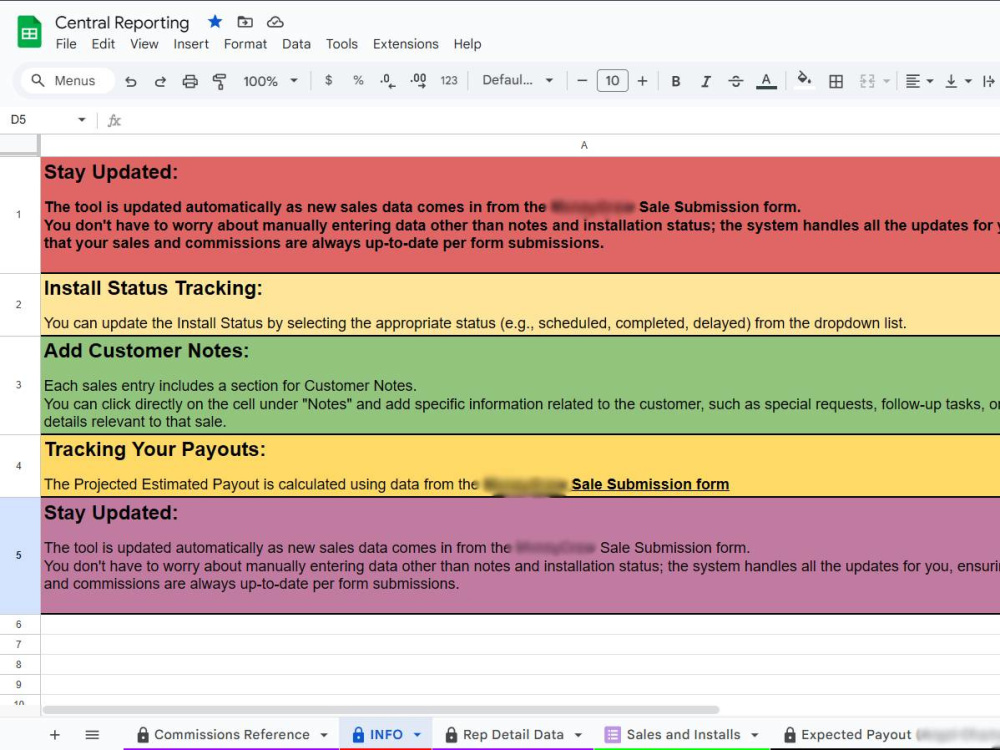Decrease decimal places icon

point(388,81)
